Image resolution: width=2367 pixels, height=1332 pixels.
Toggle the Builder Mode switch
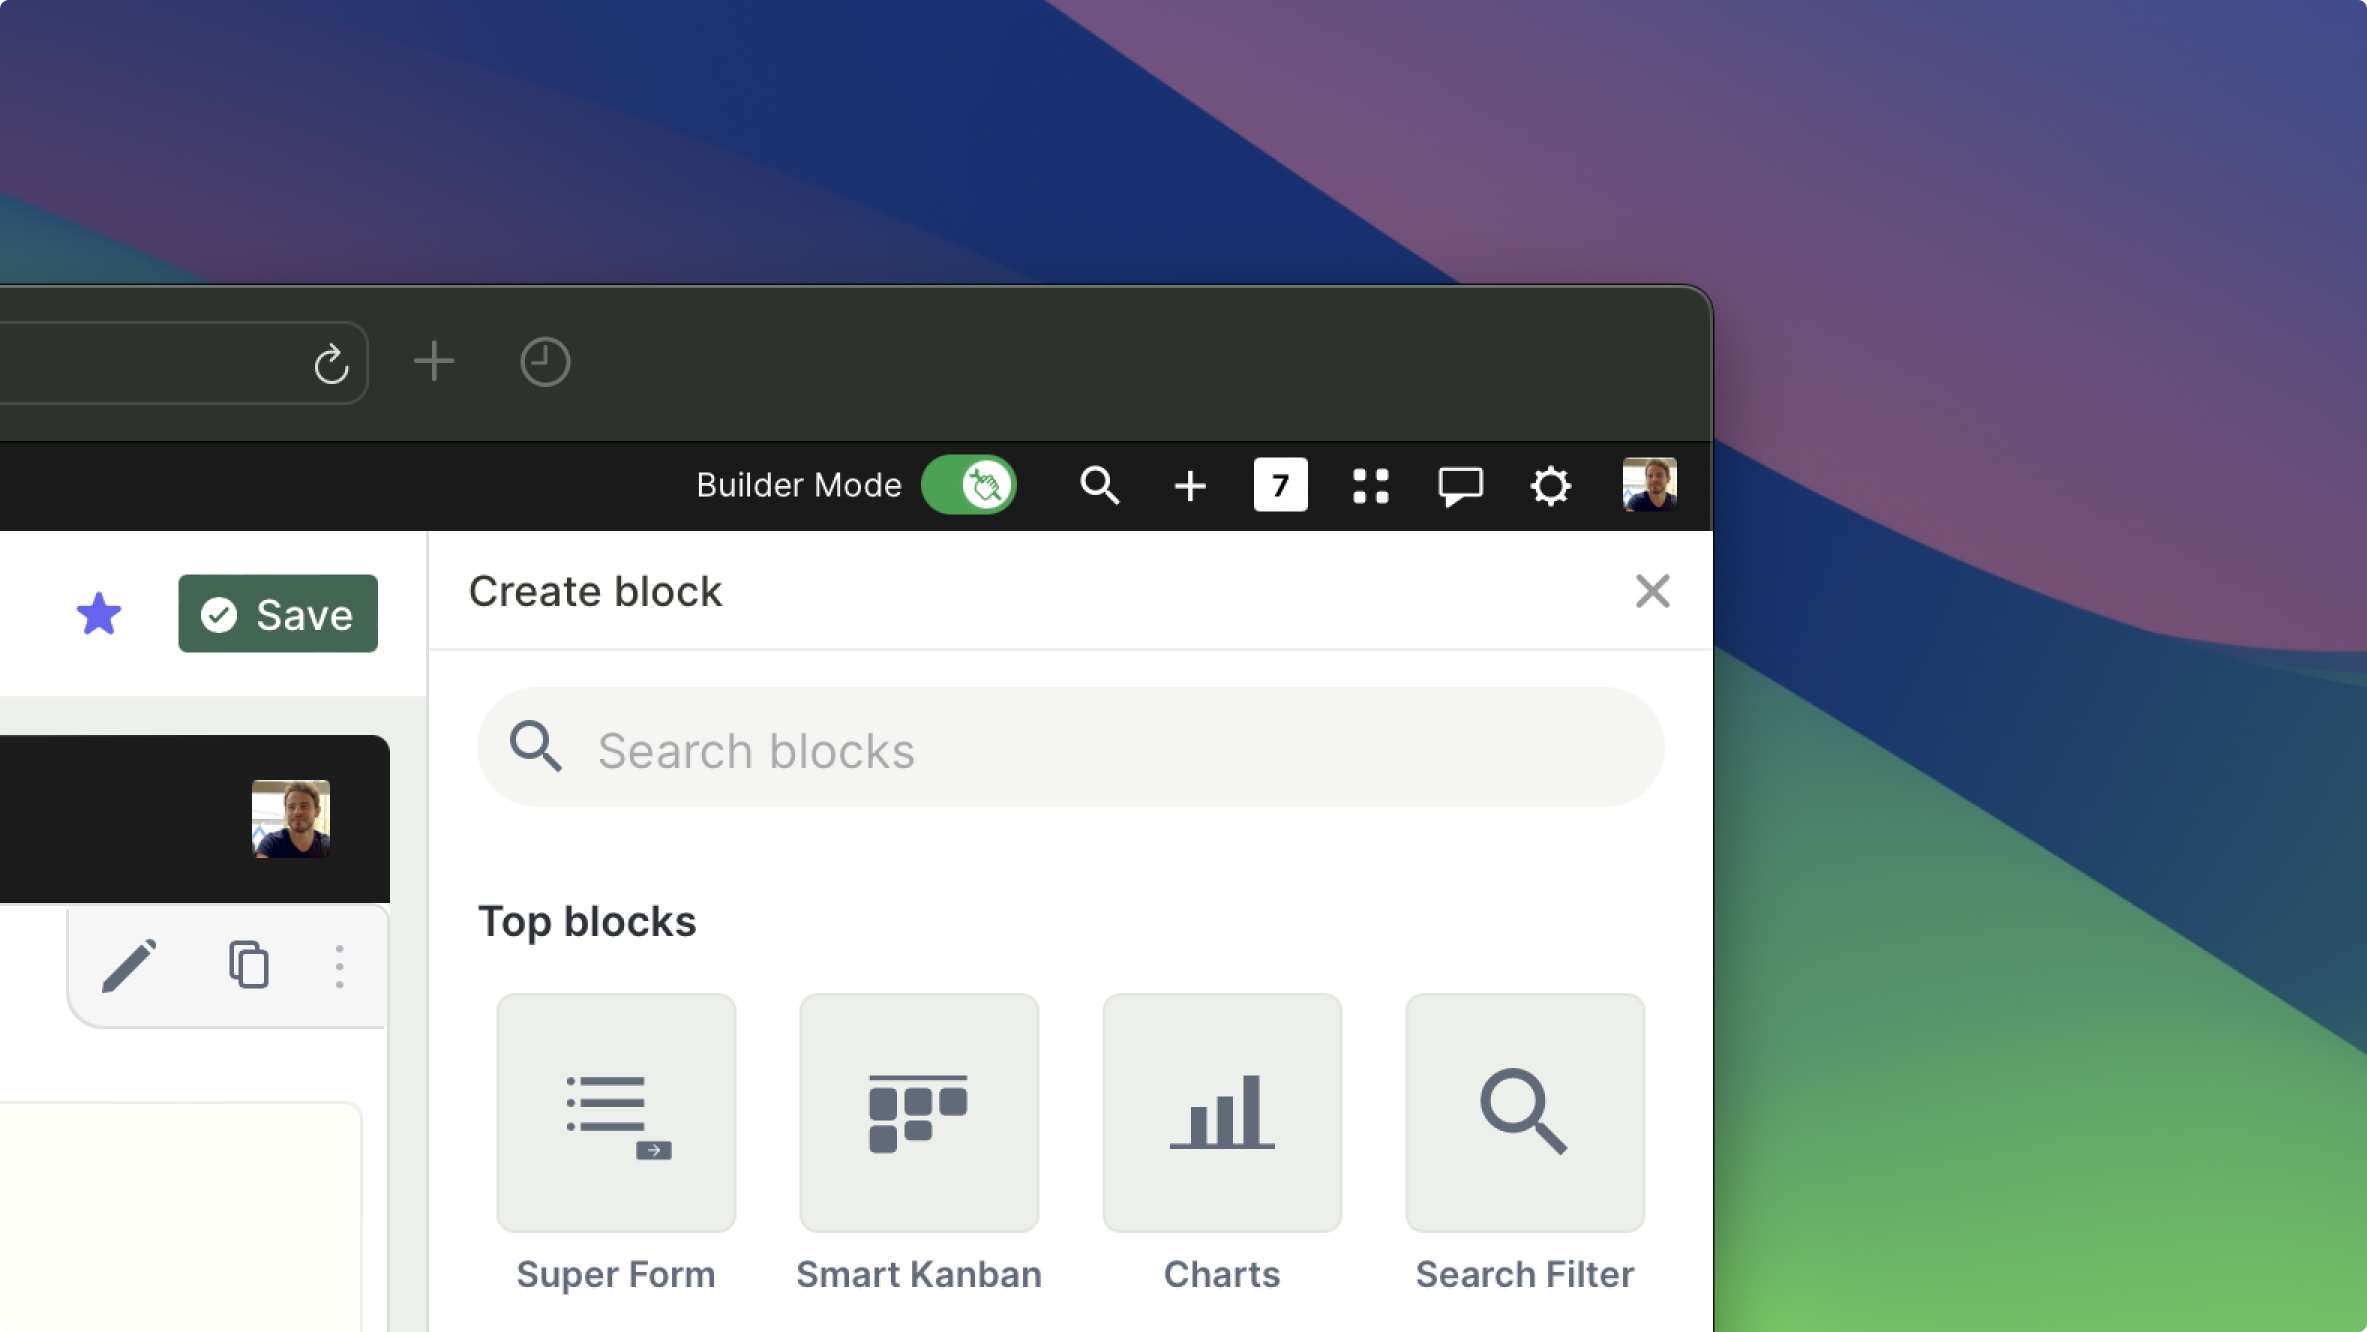coord(968,485)
